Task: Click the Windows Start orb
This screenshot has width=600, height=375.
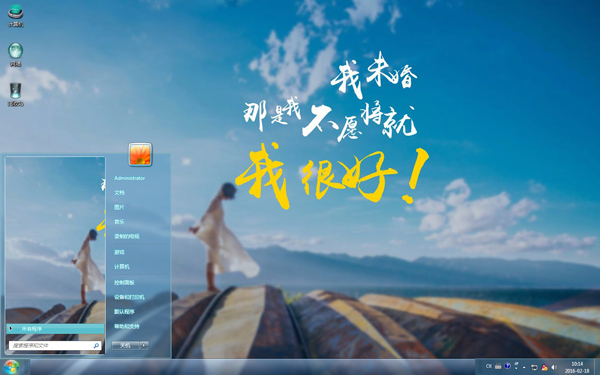Action: pyautogui.click(x=11, y=367)
